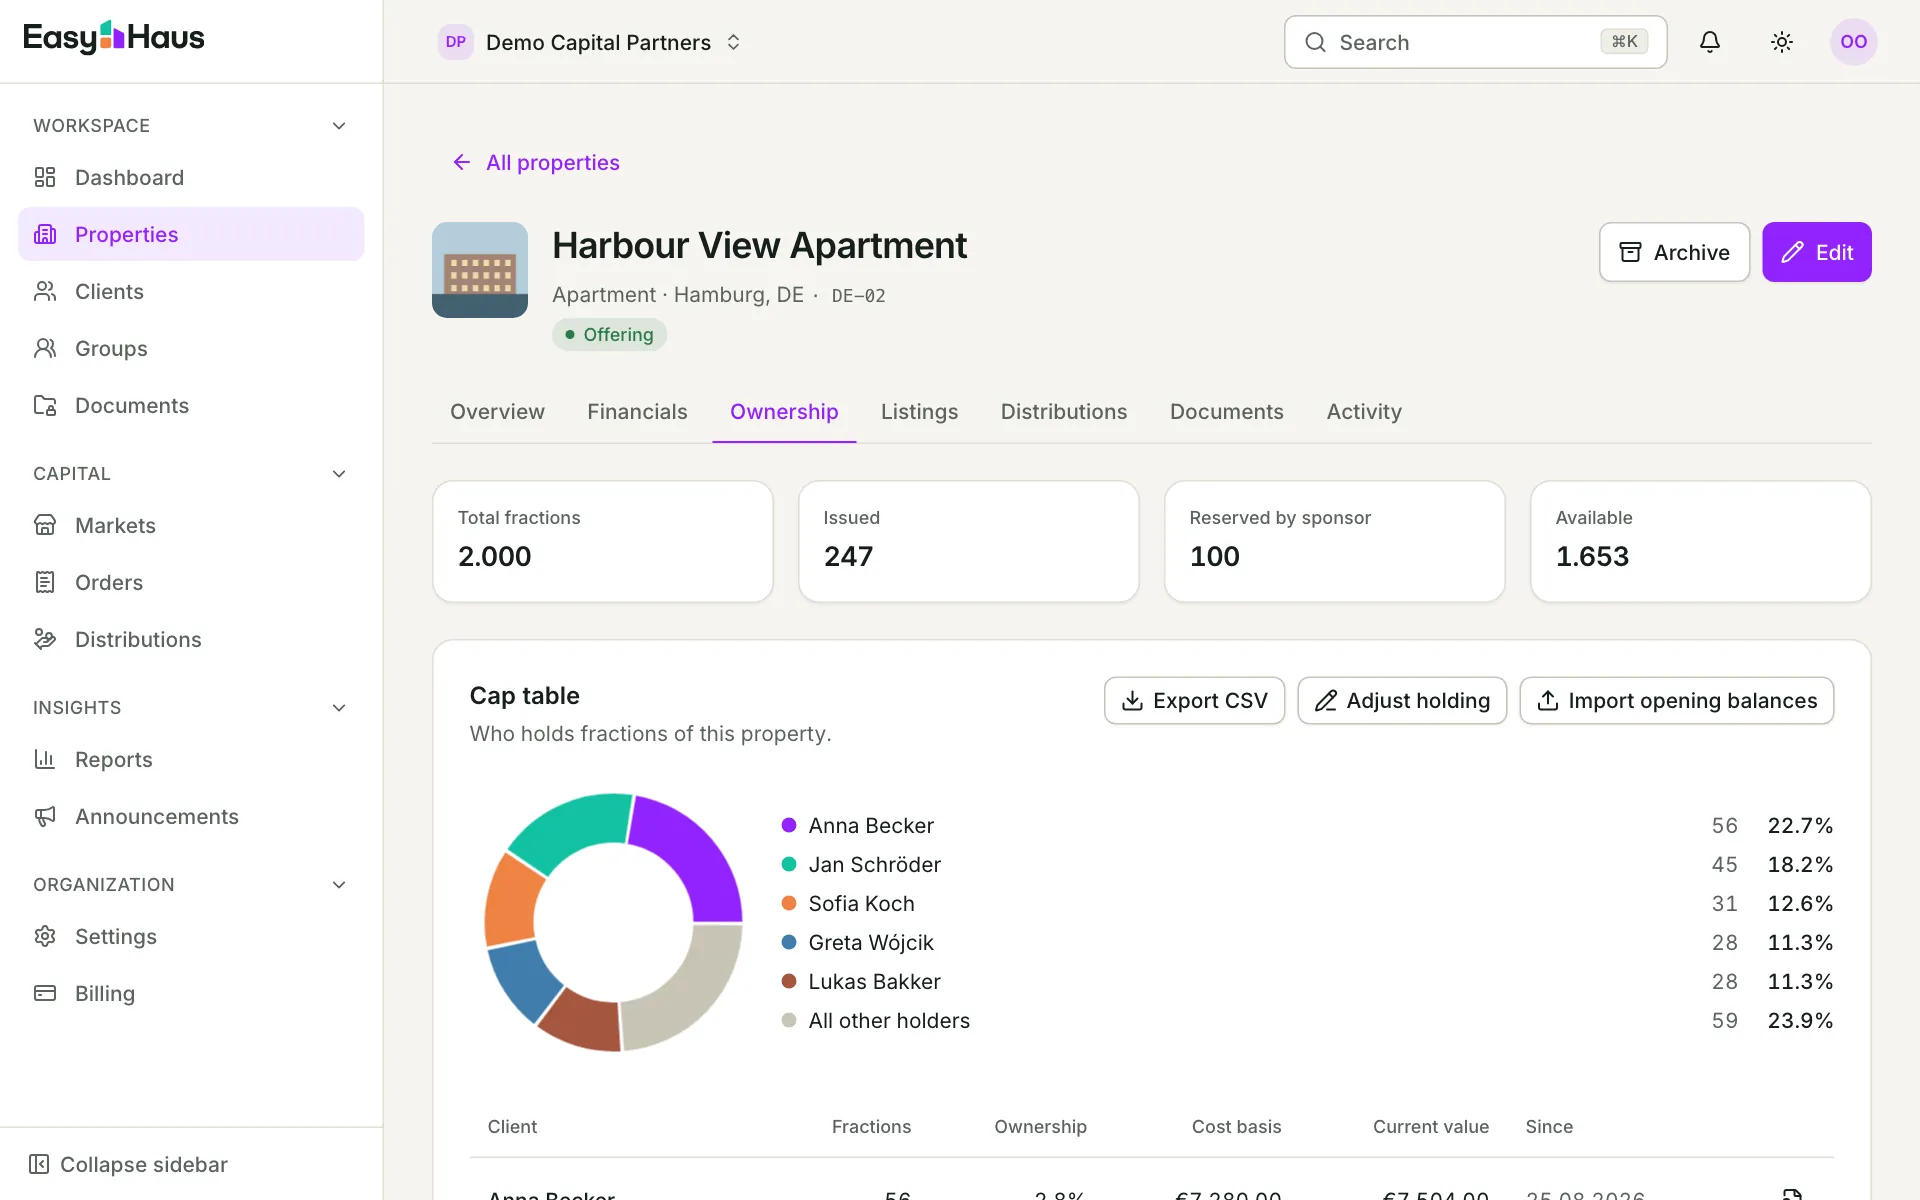Collapse the Workspace section chevron

pyautogui.click(x=339, y=126)
